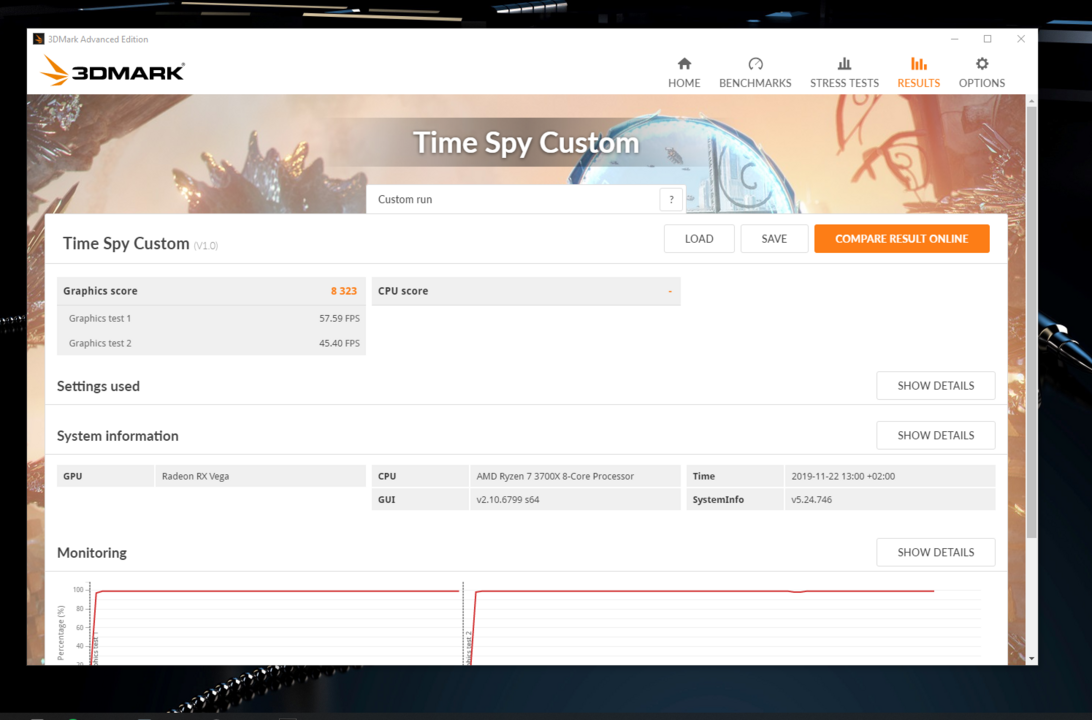Open the Stress Tests tab

844,72
